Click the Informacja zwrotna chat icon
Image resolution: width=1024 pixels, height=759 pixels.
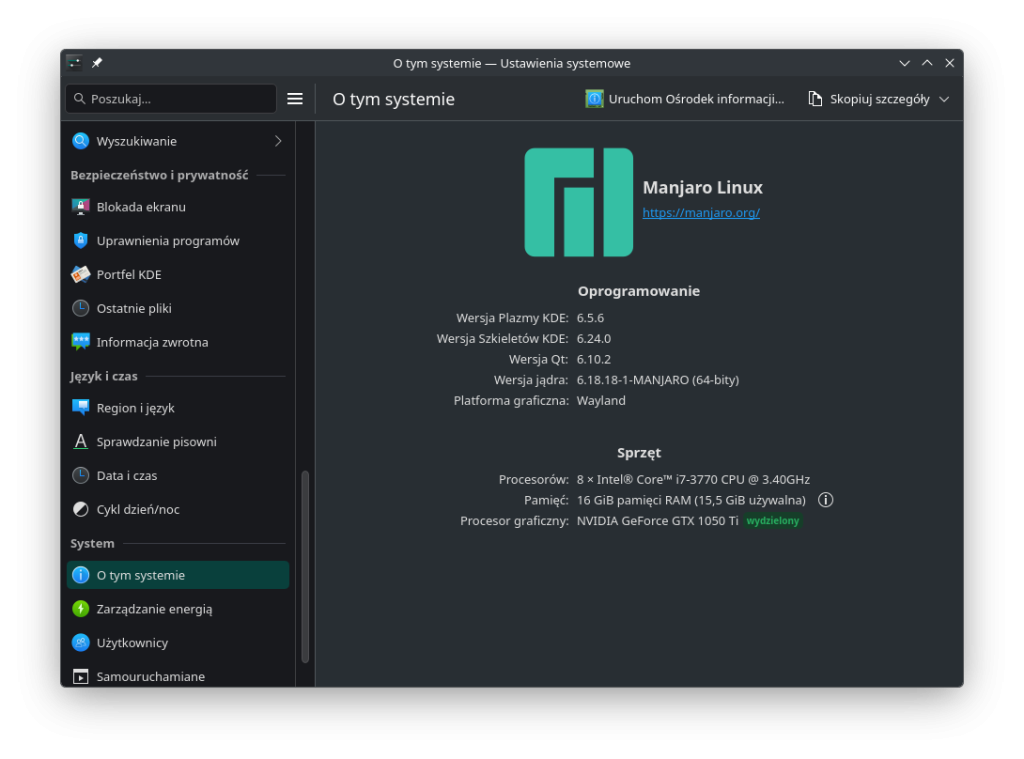click(x=81, y=342)
